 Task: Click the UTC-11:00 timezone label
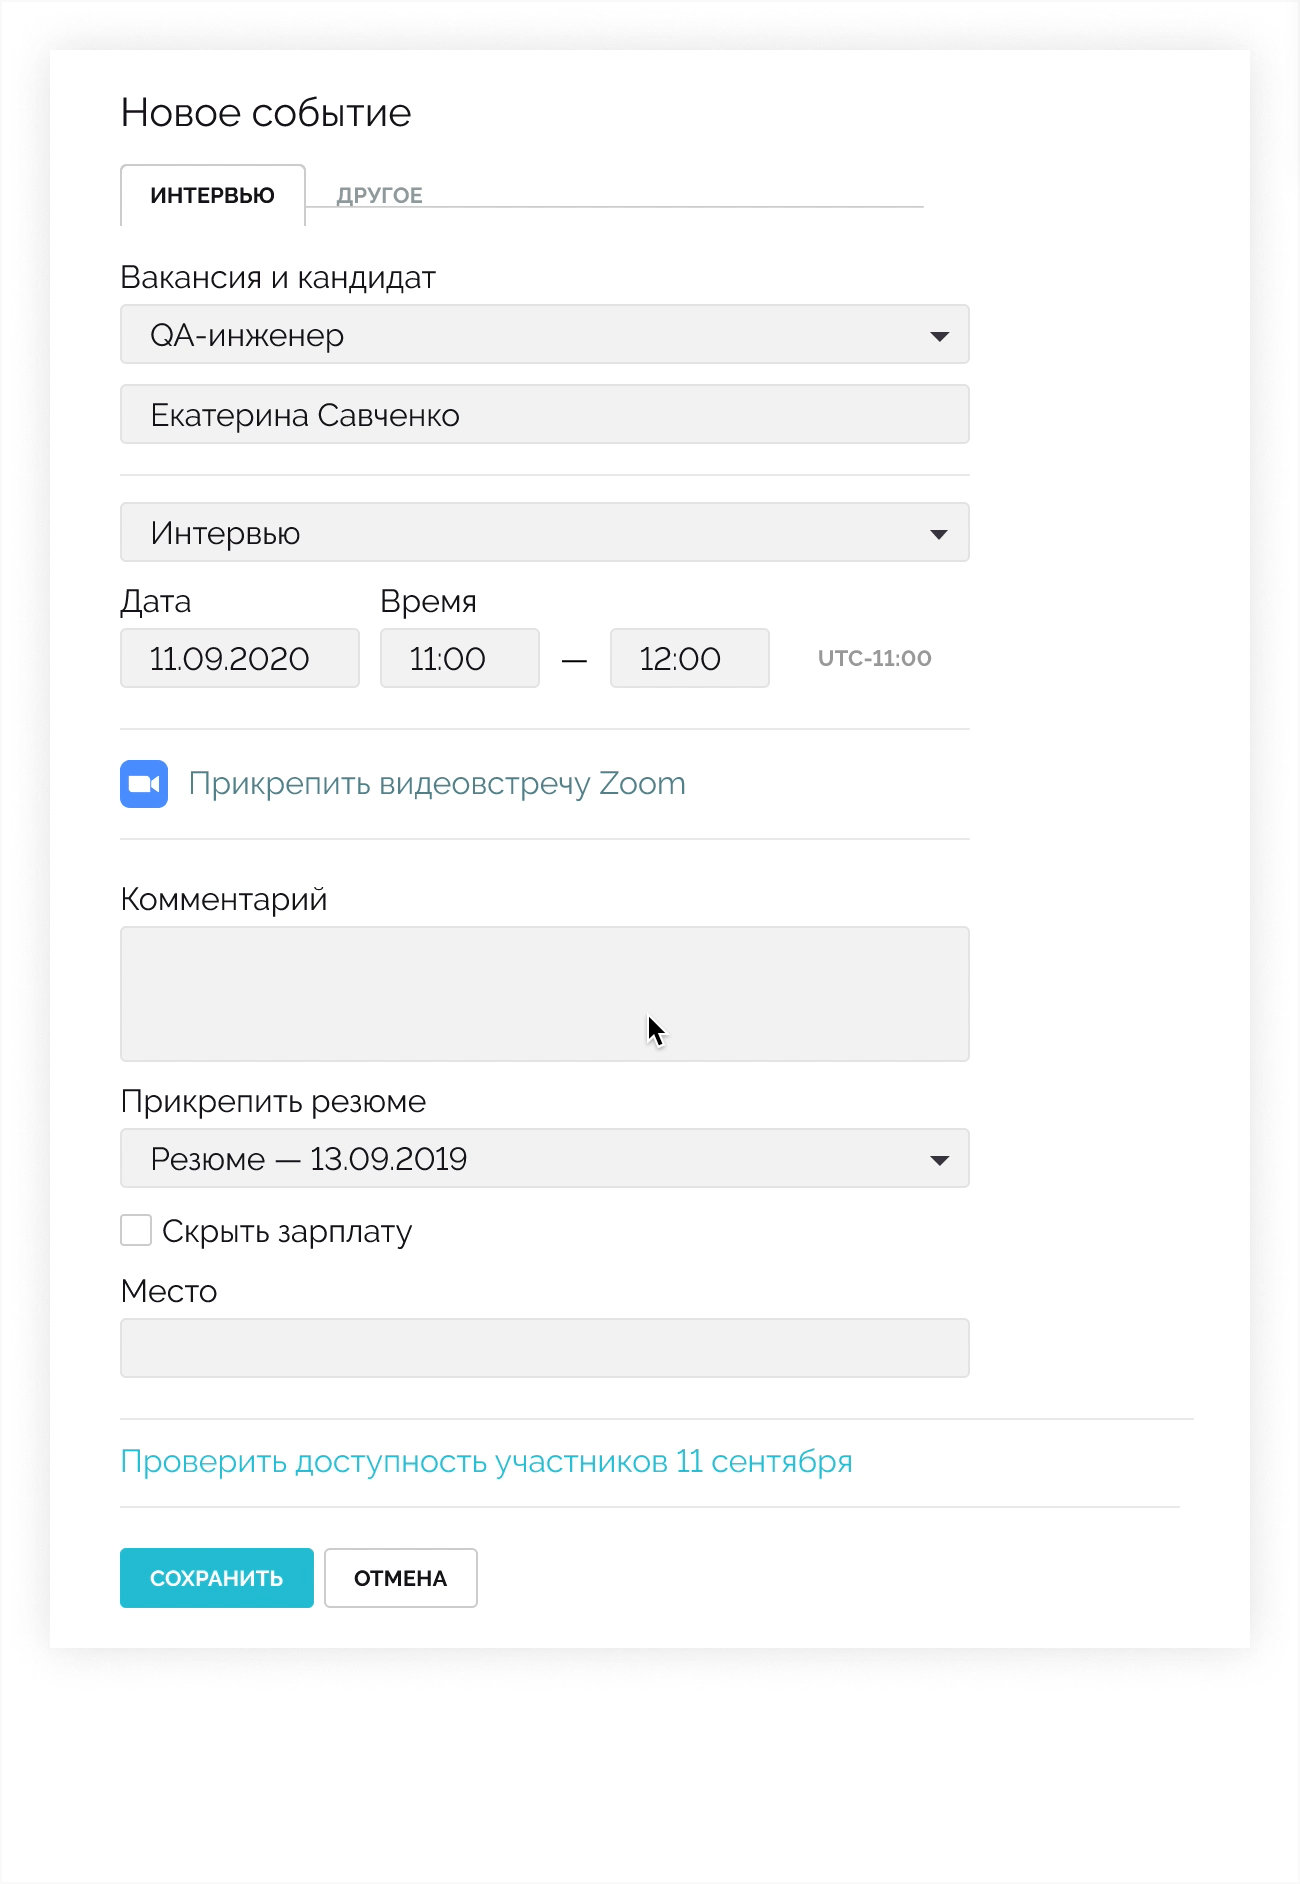(x=874, y=659)
